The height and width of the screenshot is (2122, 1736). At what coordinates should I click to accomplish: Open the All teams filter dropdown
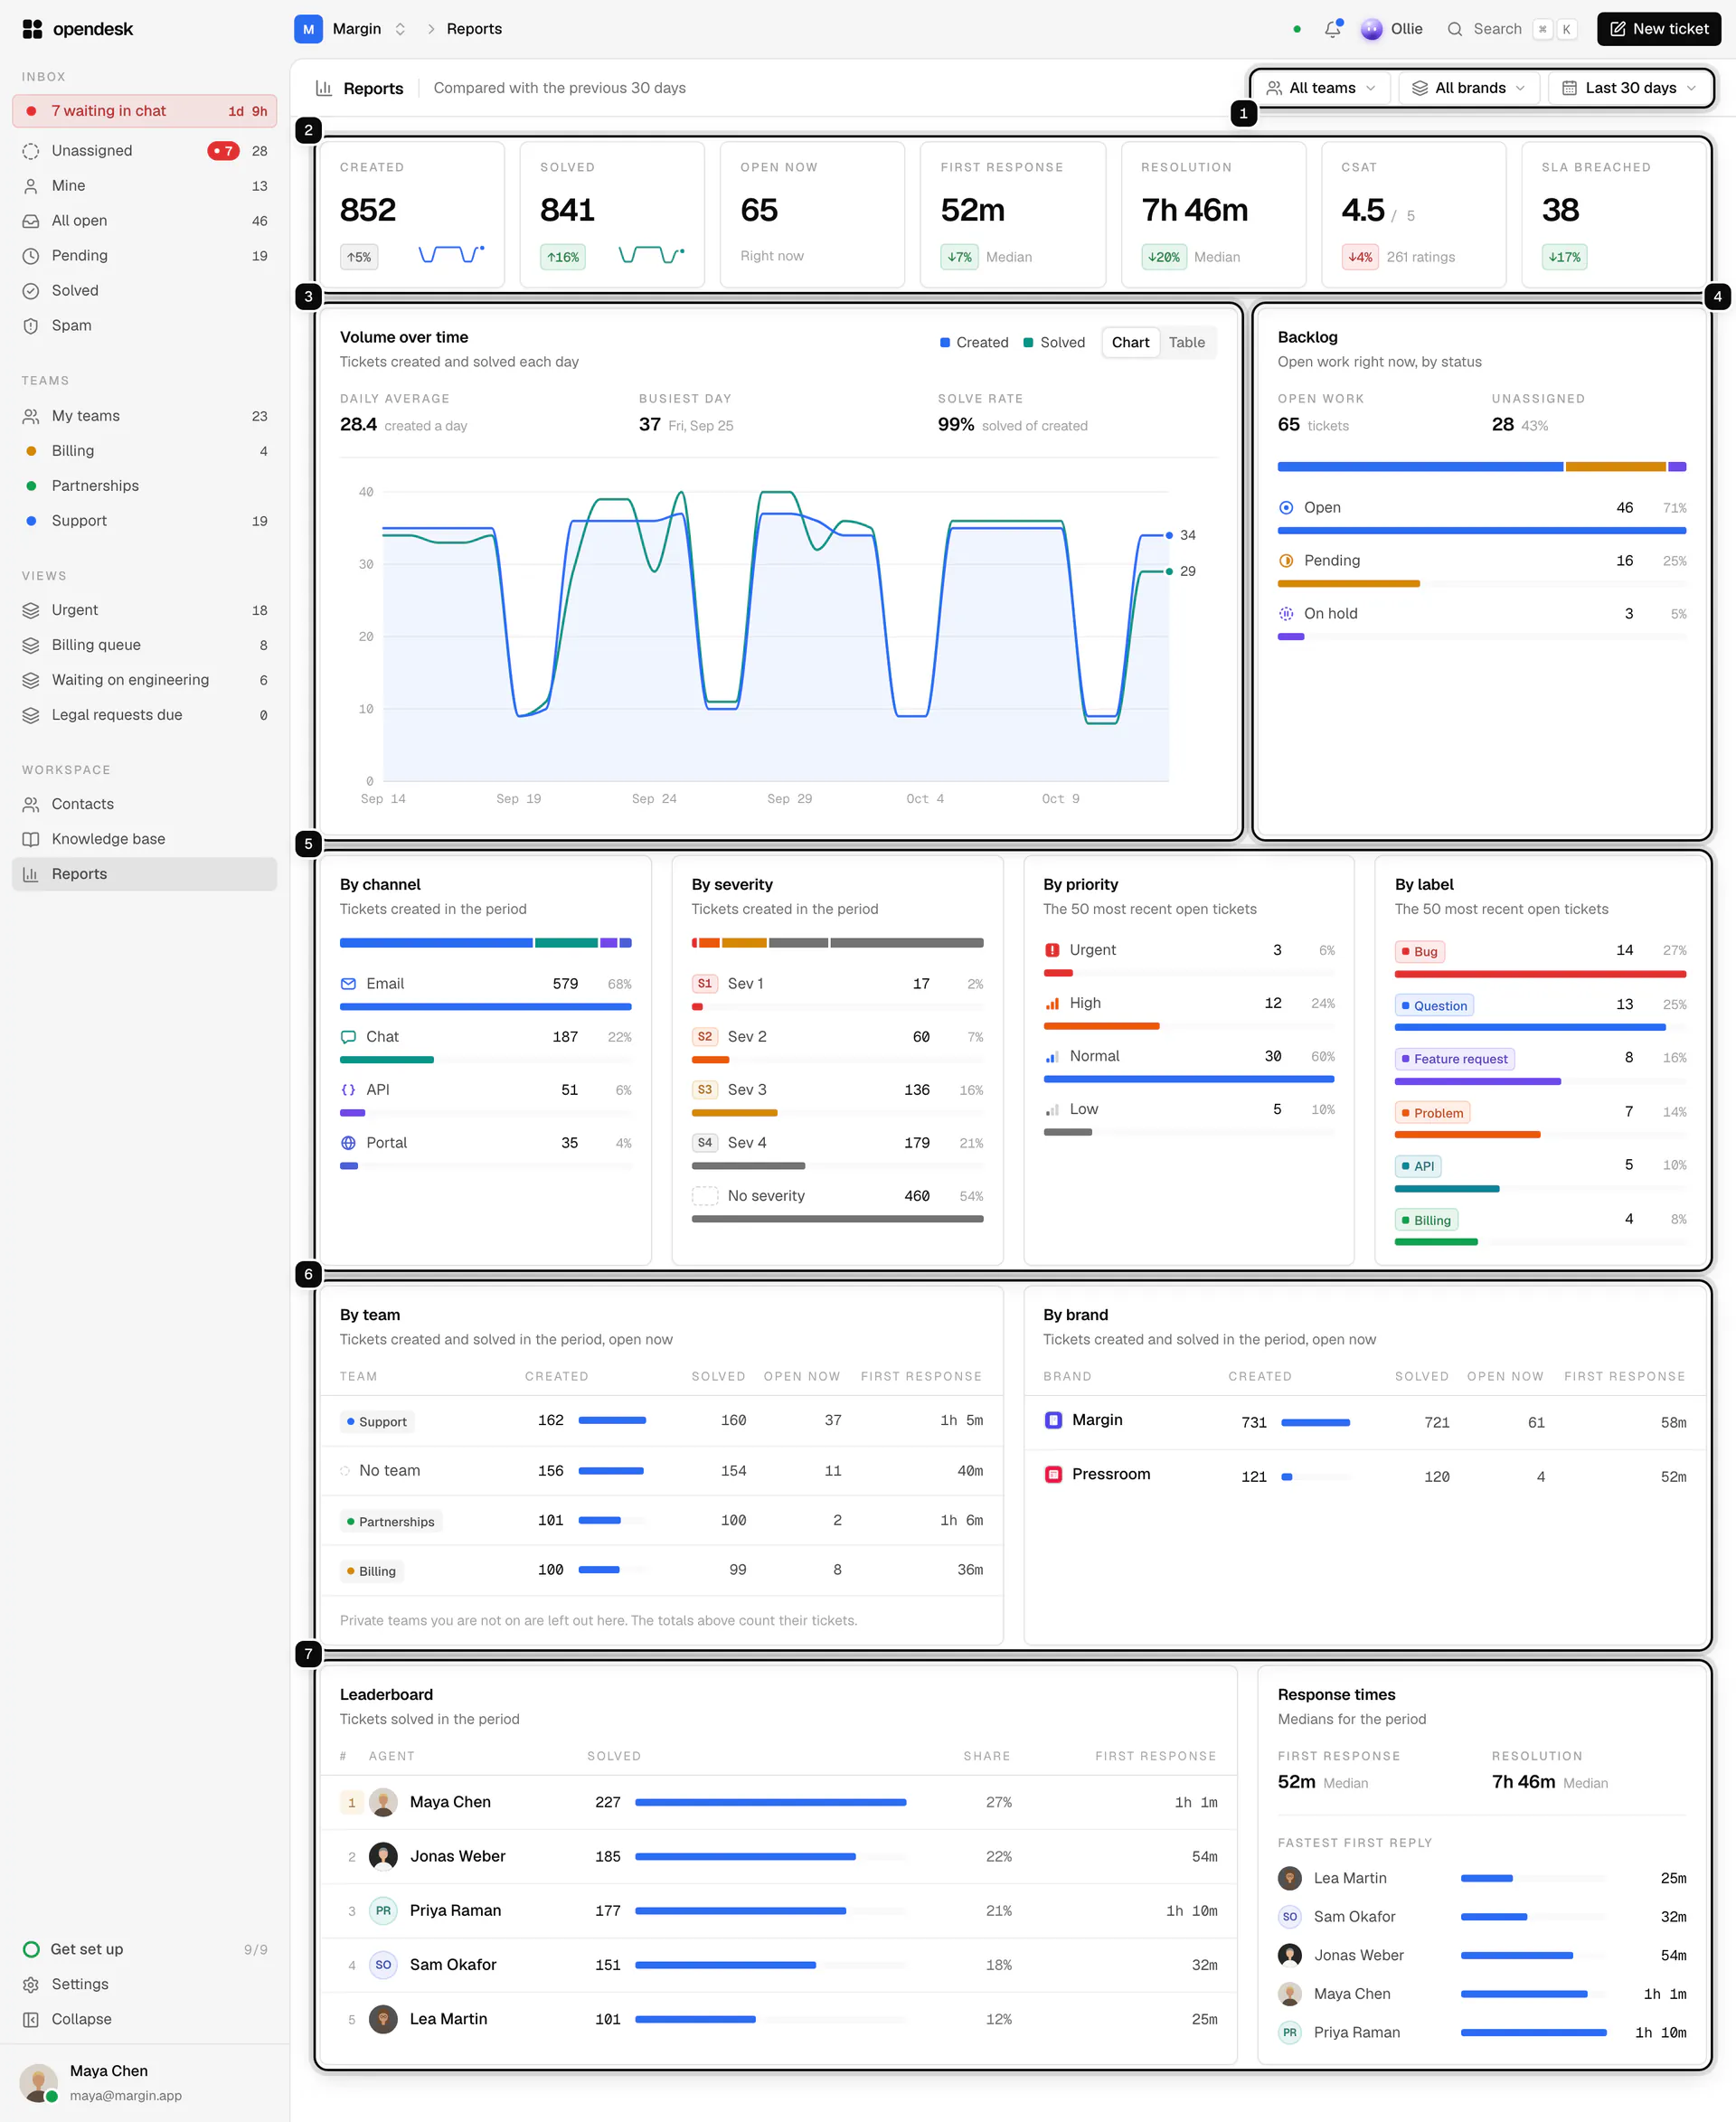[1320, 88]
